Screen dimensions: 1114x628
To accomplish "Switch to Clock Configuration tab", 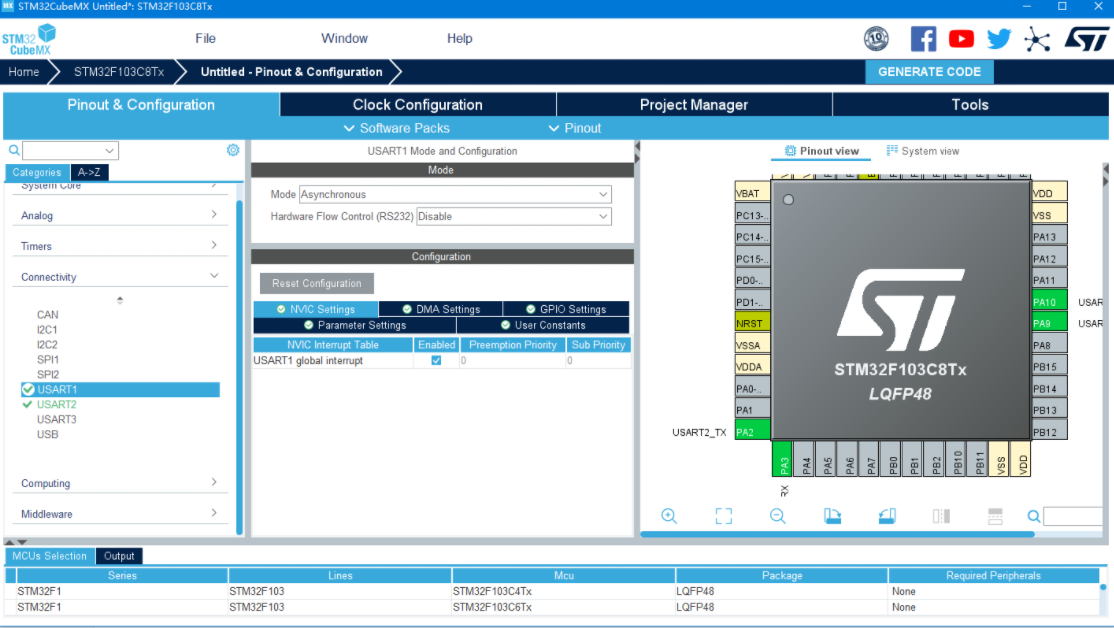I will click(418, 104).
